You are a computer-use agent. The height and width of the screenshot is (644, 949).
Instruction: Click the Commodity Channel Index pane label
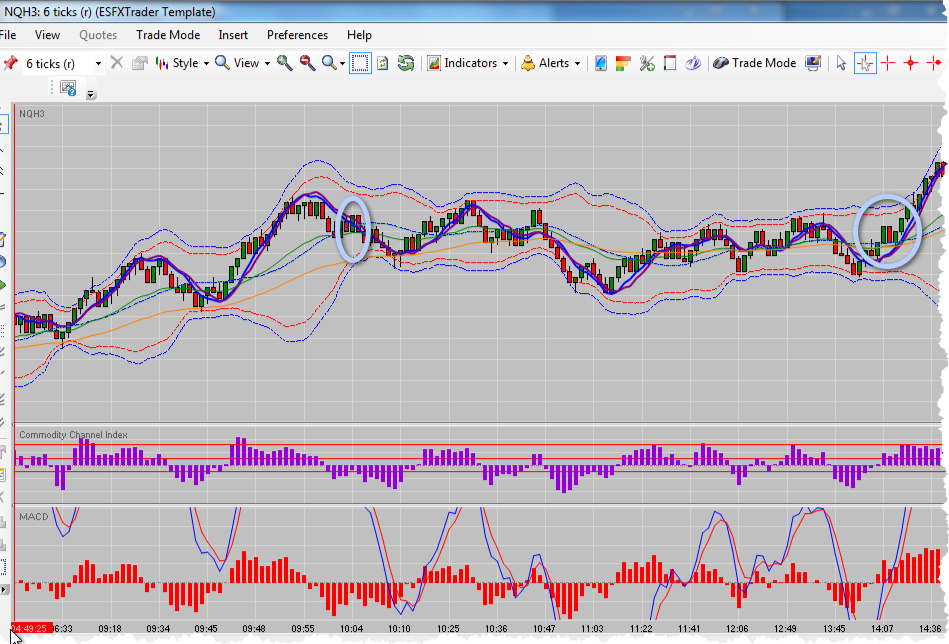[x=73, y=435]
